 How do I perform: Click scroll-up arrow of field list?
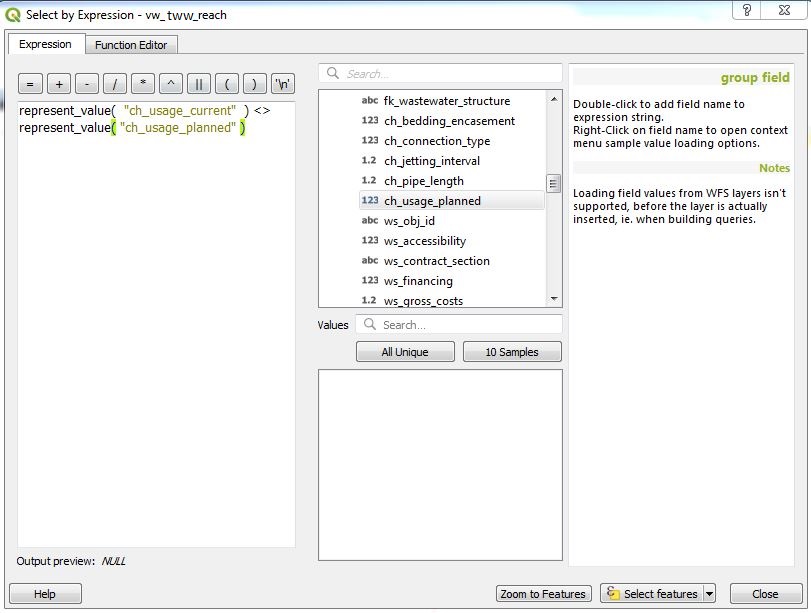click(554, 99)
